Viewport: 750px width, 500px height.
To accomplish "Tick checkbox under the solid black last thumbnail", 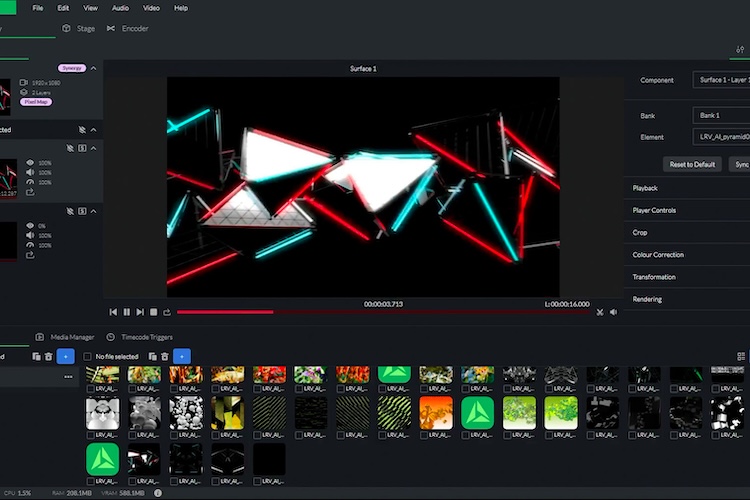I will pos(257,481).
